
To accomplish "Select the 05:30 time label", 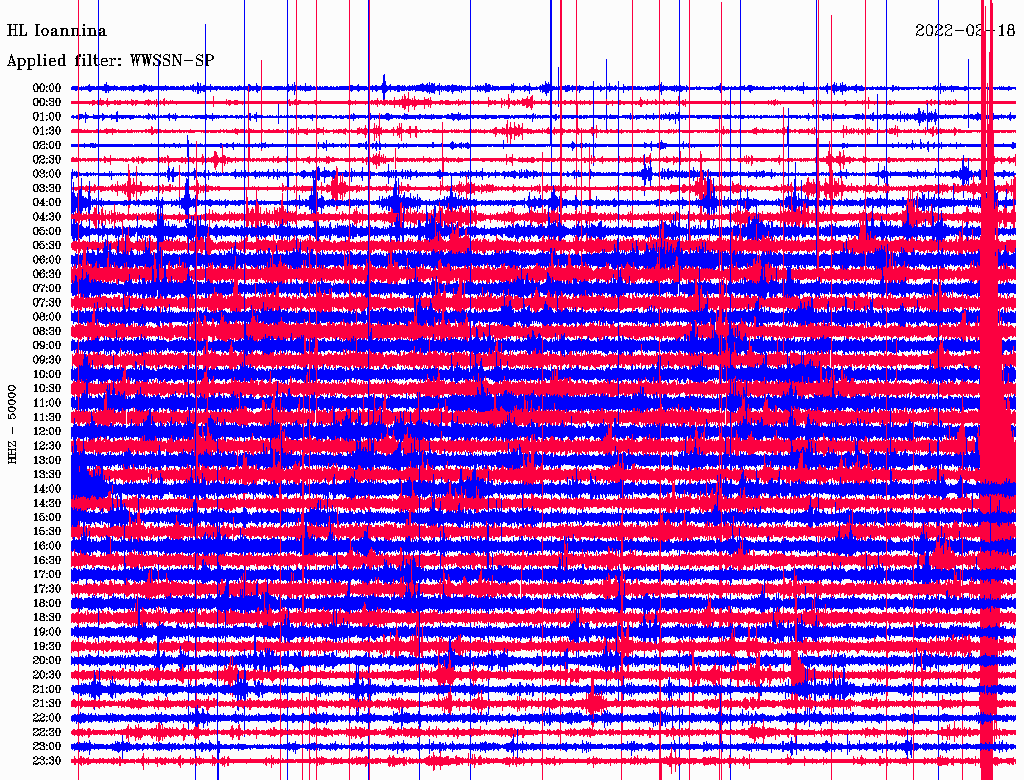I will click(x=47, y=245).
